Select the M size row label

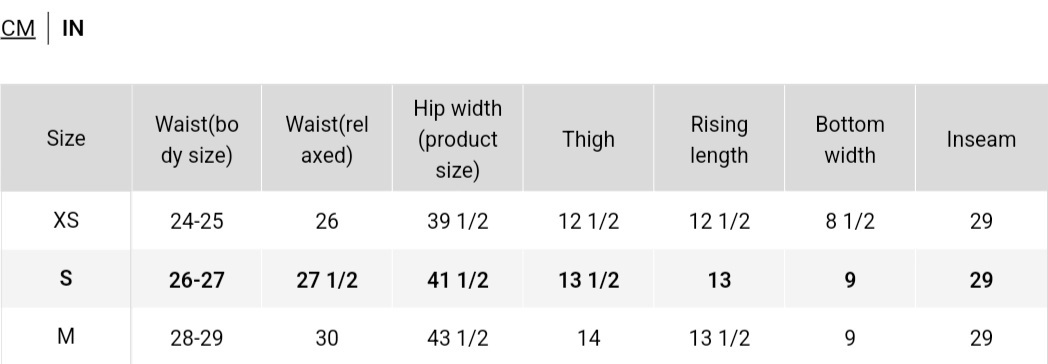click(66, 337)
